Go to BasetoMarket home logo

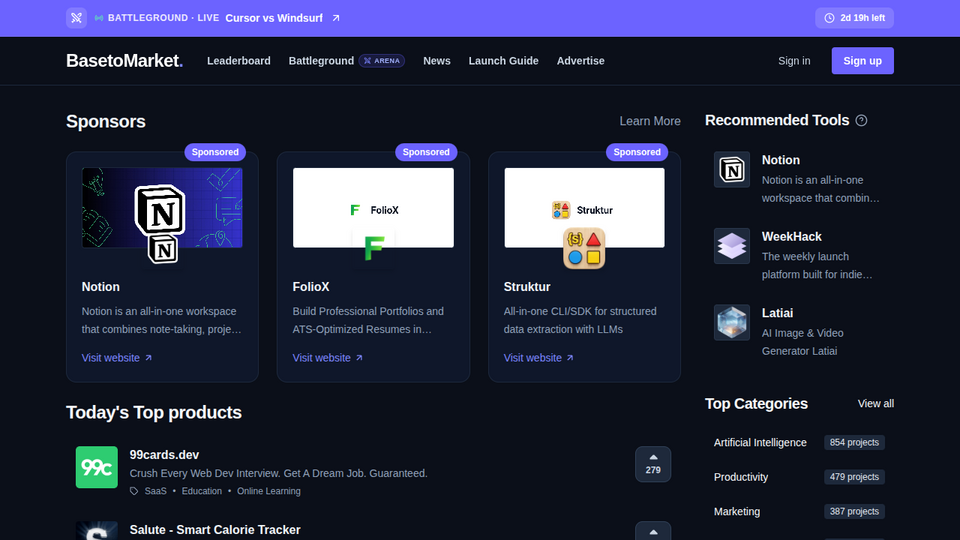pos(124,61)
